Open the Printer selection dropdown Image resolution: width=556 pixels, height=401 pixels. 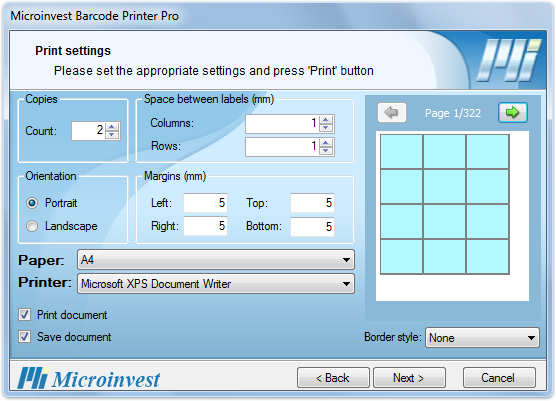[216, 284]
